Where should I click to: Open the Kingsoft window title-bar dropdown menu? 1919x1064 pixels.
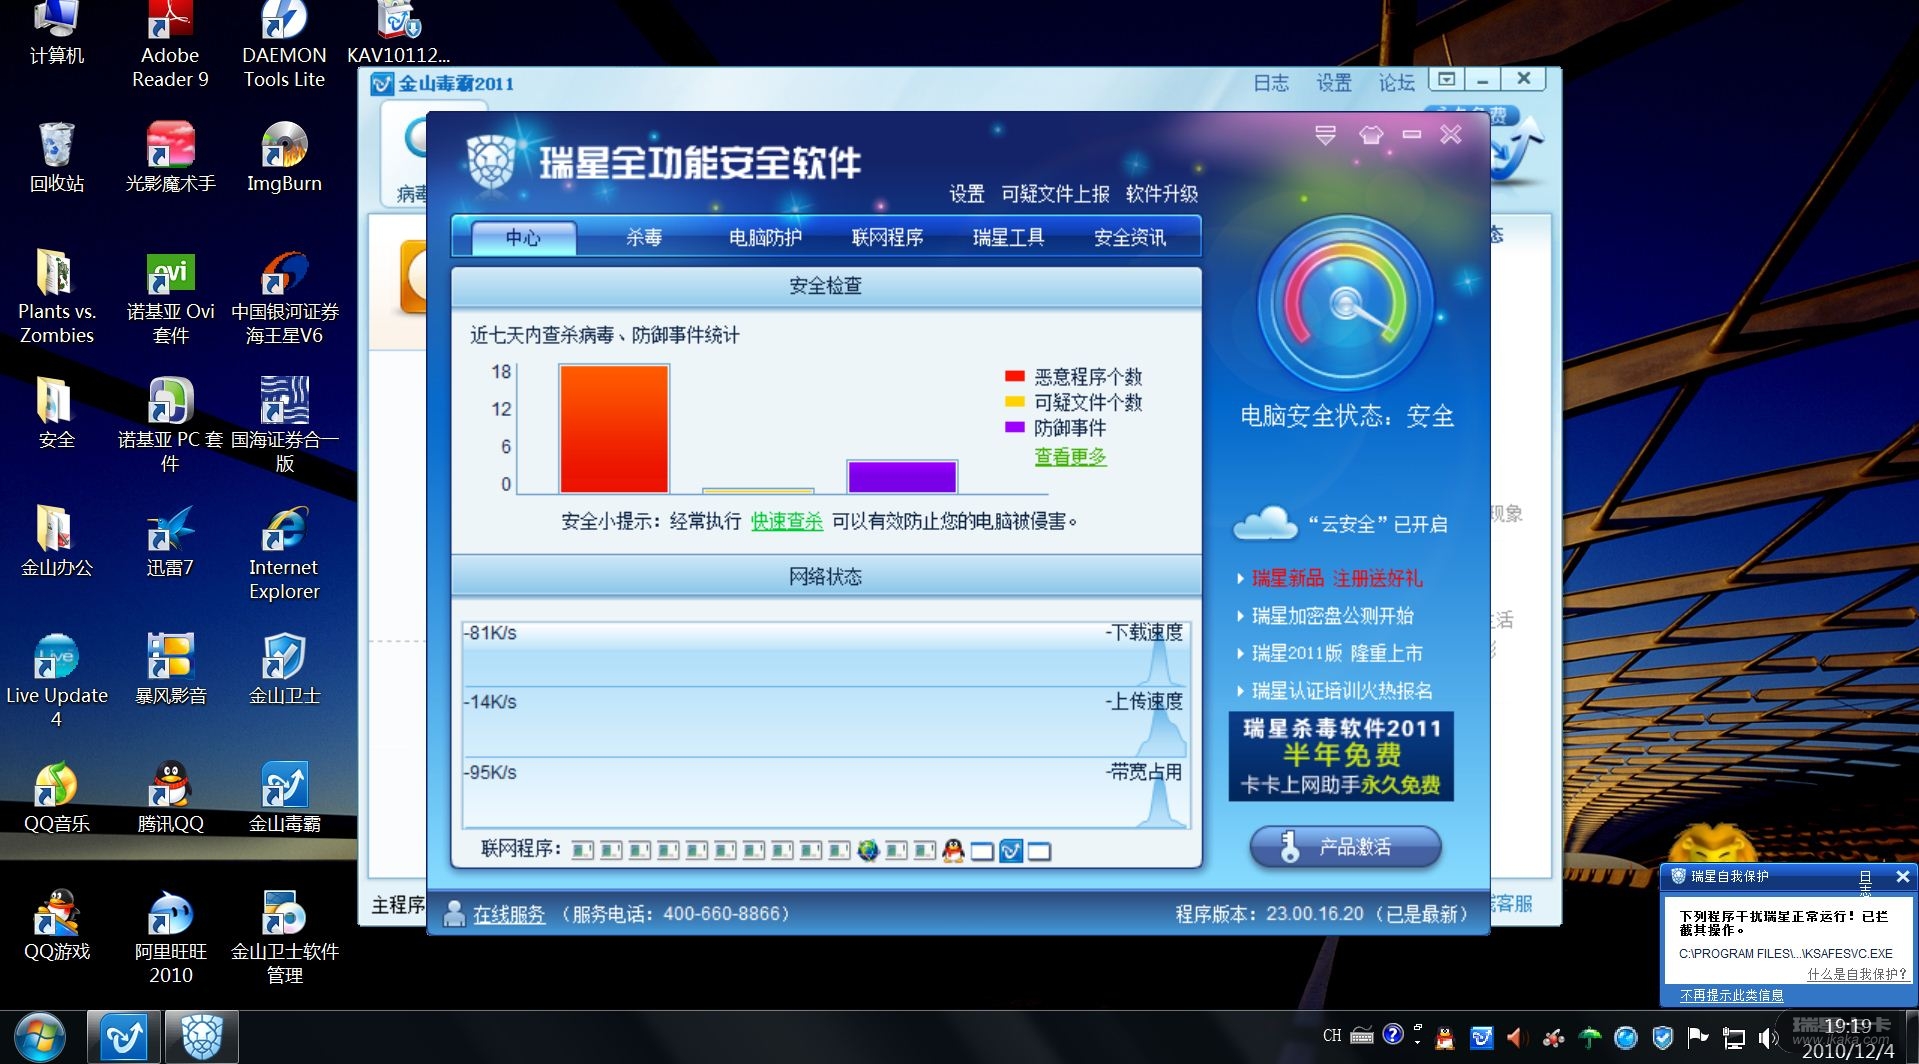[x=1445, y=79]
